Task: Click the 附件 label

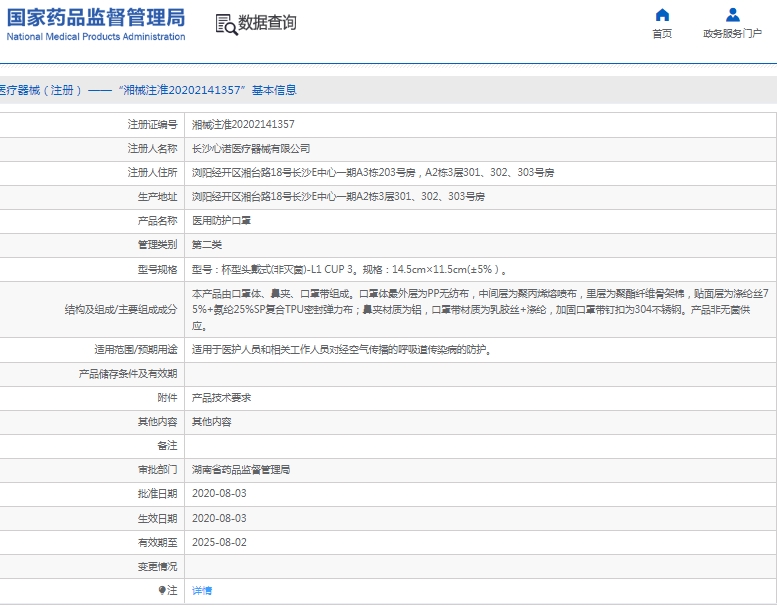Action: 167,397
